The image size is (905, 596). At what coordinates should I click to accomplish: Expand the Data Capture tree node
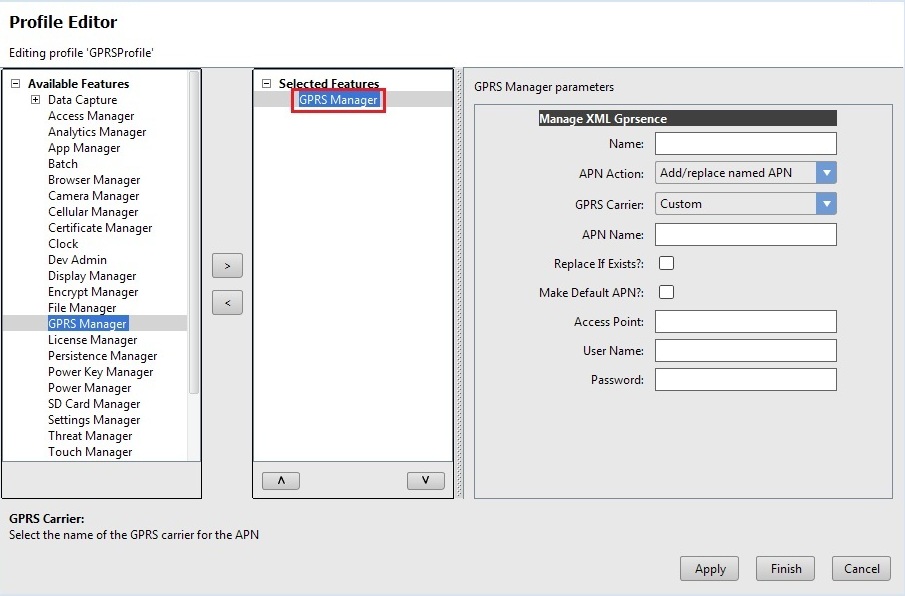tap(35, 100)
